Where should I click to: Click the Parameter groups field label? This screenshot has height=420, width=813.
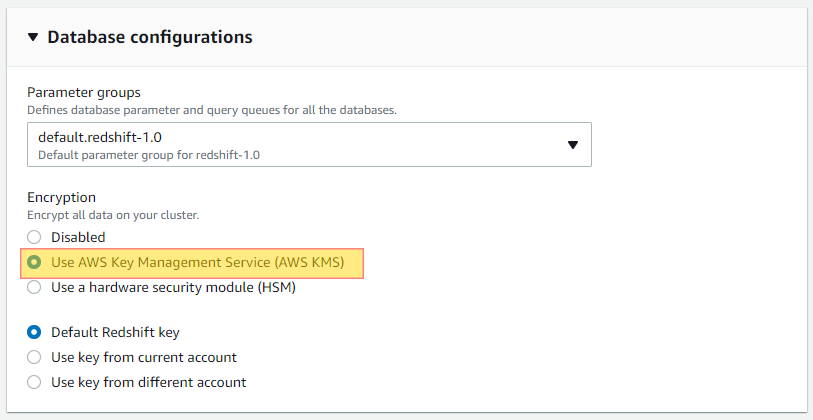(x=84, y=92)
